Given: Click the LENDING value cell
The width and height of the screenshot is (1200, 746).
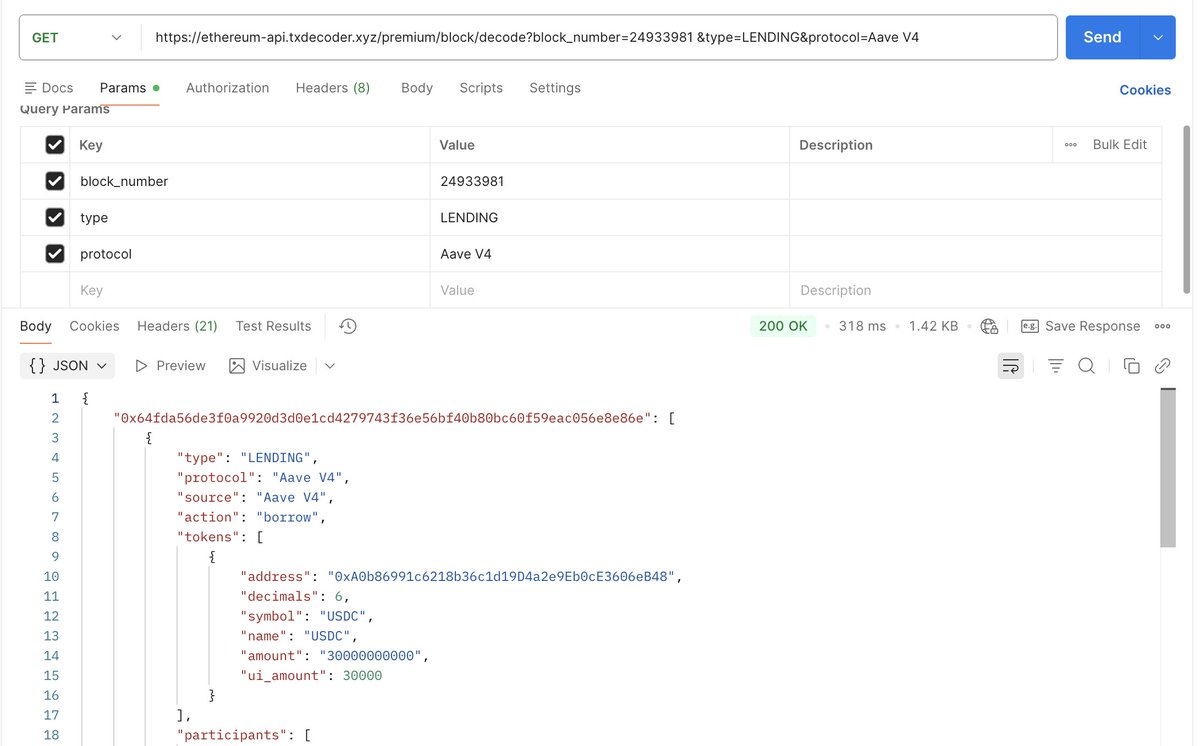Looking at the screenshot, I should [610, 217].
